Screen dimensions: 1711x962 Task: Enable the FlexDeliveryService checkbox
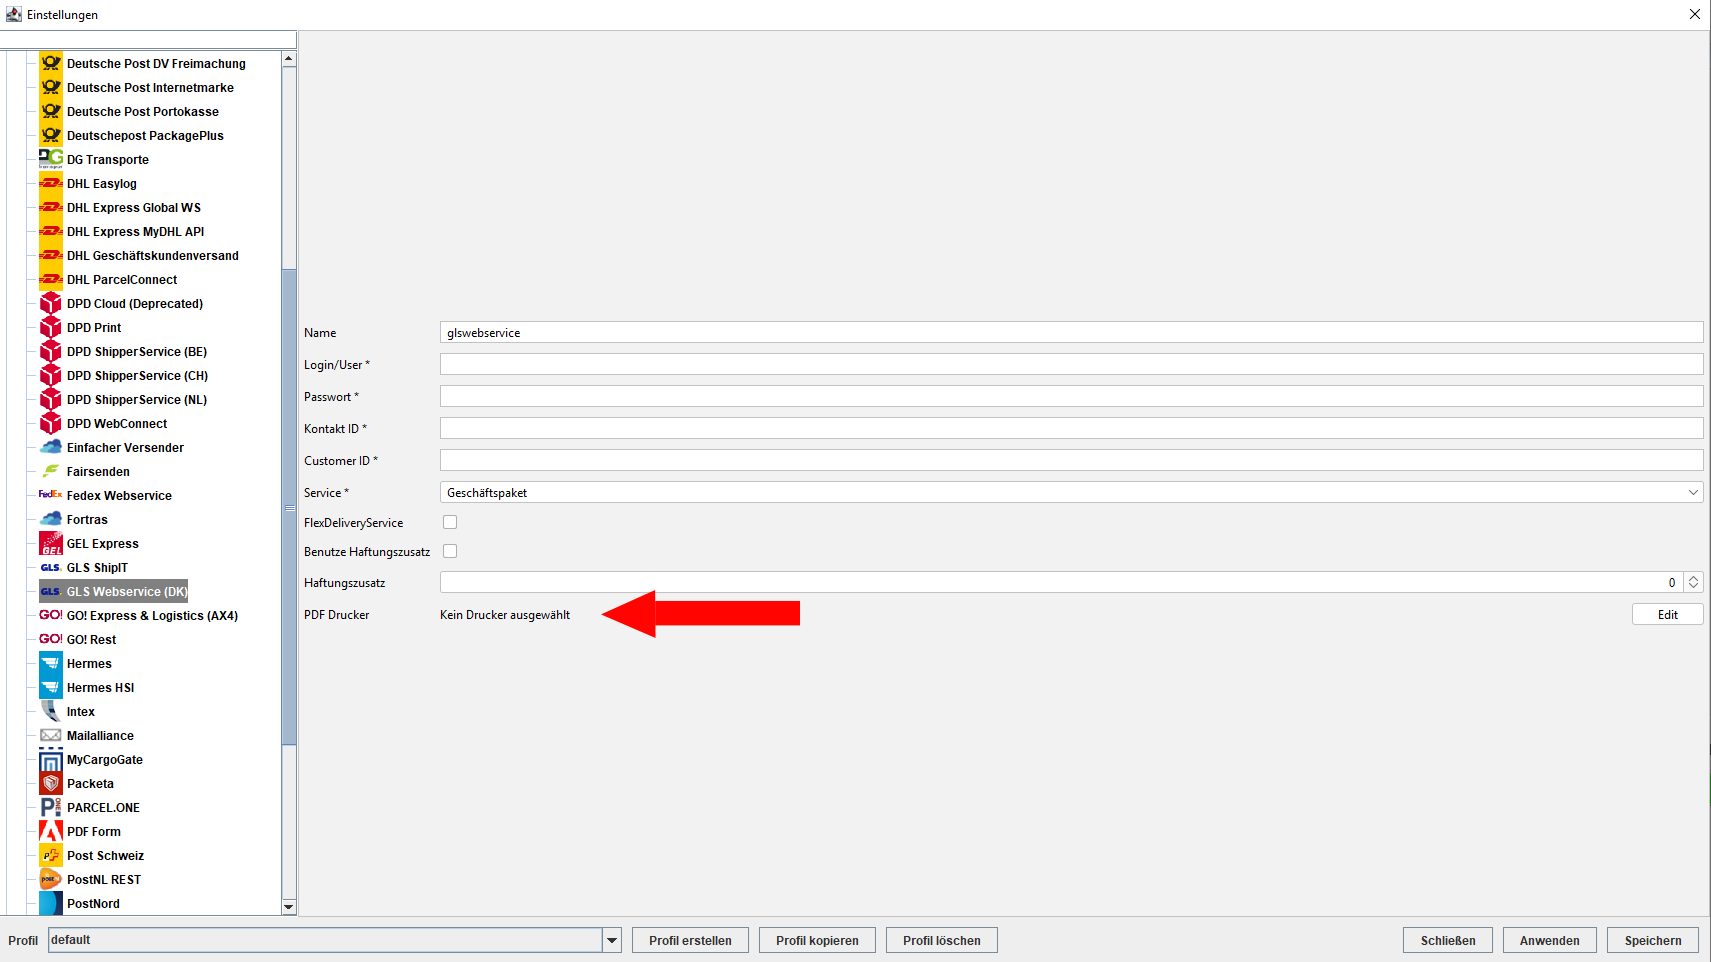(x=450, y=522)
